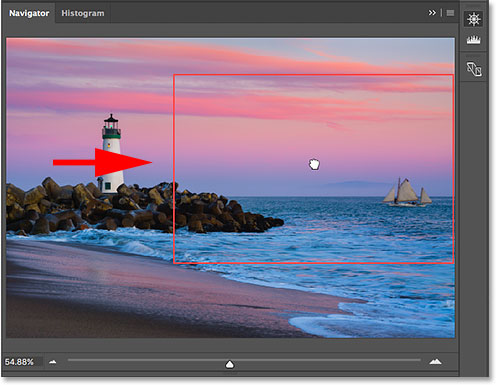Click the sailboat in the Navigator preview
Viewport: 497px width, 386px height.
coord(407,192)
